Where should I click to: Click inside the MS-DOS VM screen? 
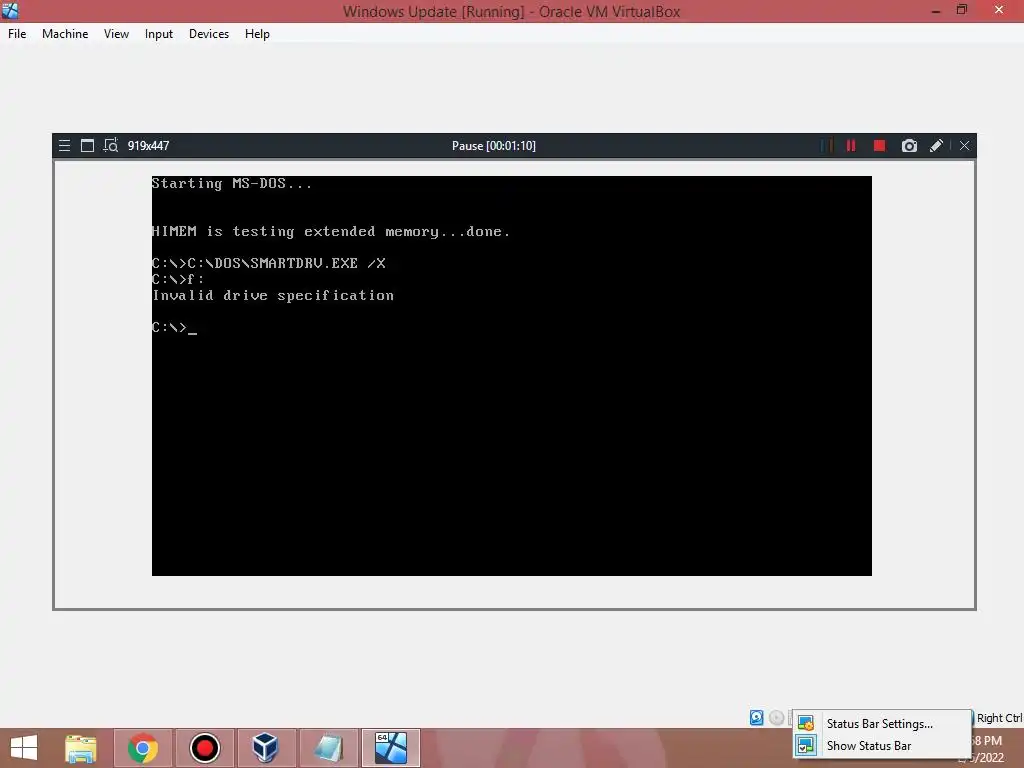[x=511, y=376]
